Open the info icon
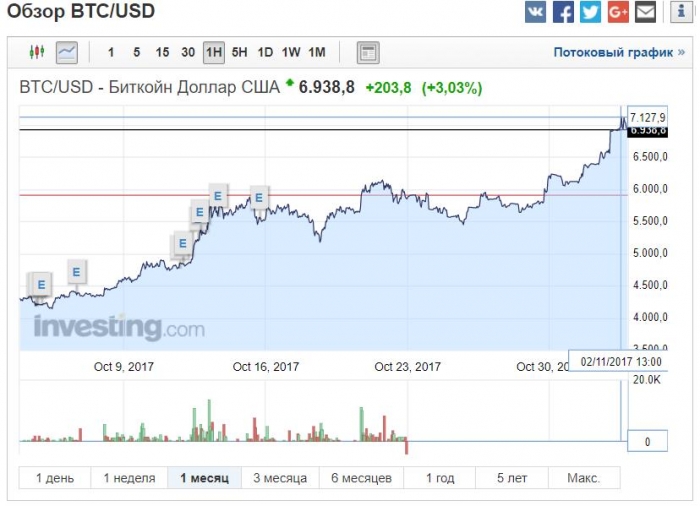700x506 pixels. [x=681, y=12]
